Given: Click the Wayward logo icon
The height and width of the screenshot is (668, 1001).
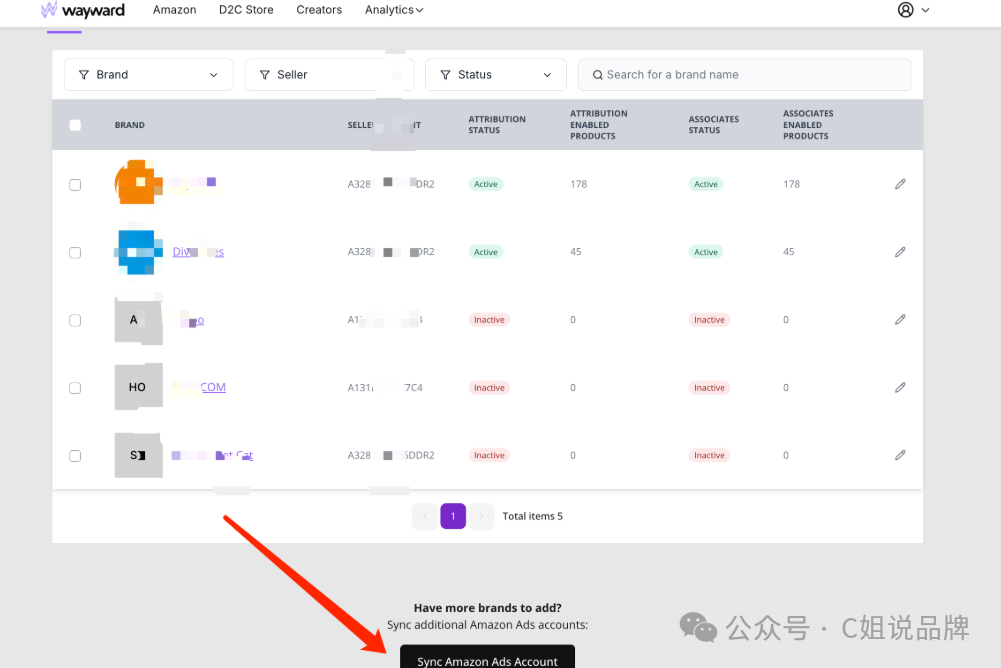Looking at the screenshot, I should coord(49,10).
